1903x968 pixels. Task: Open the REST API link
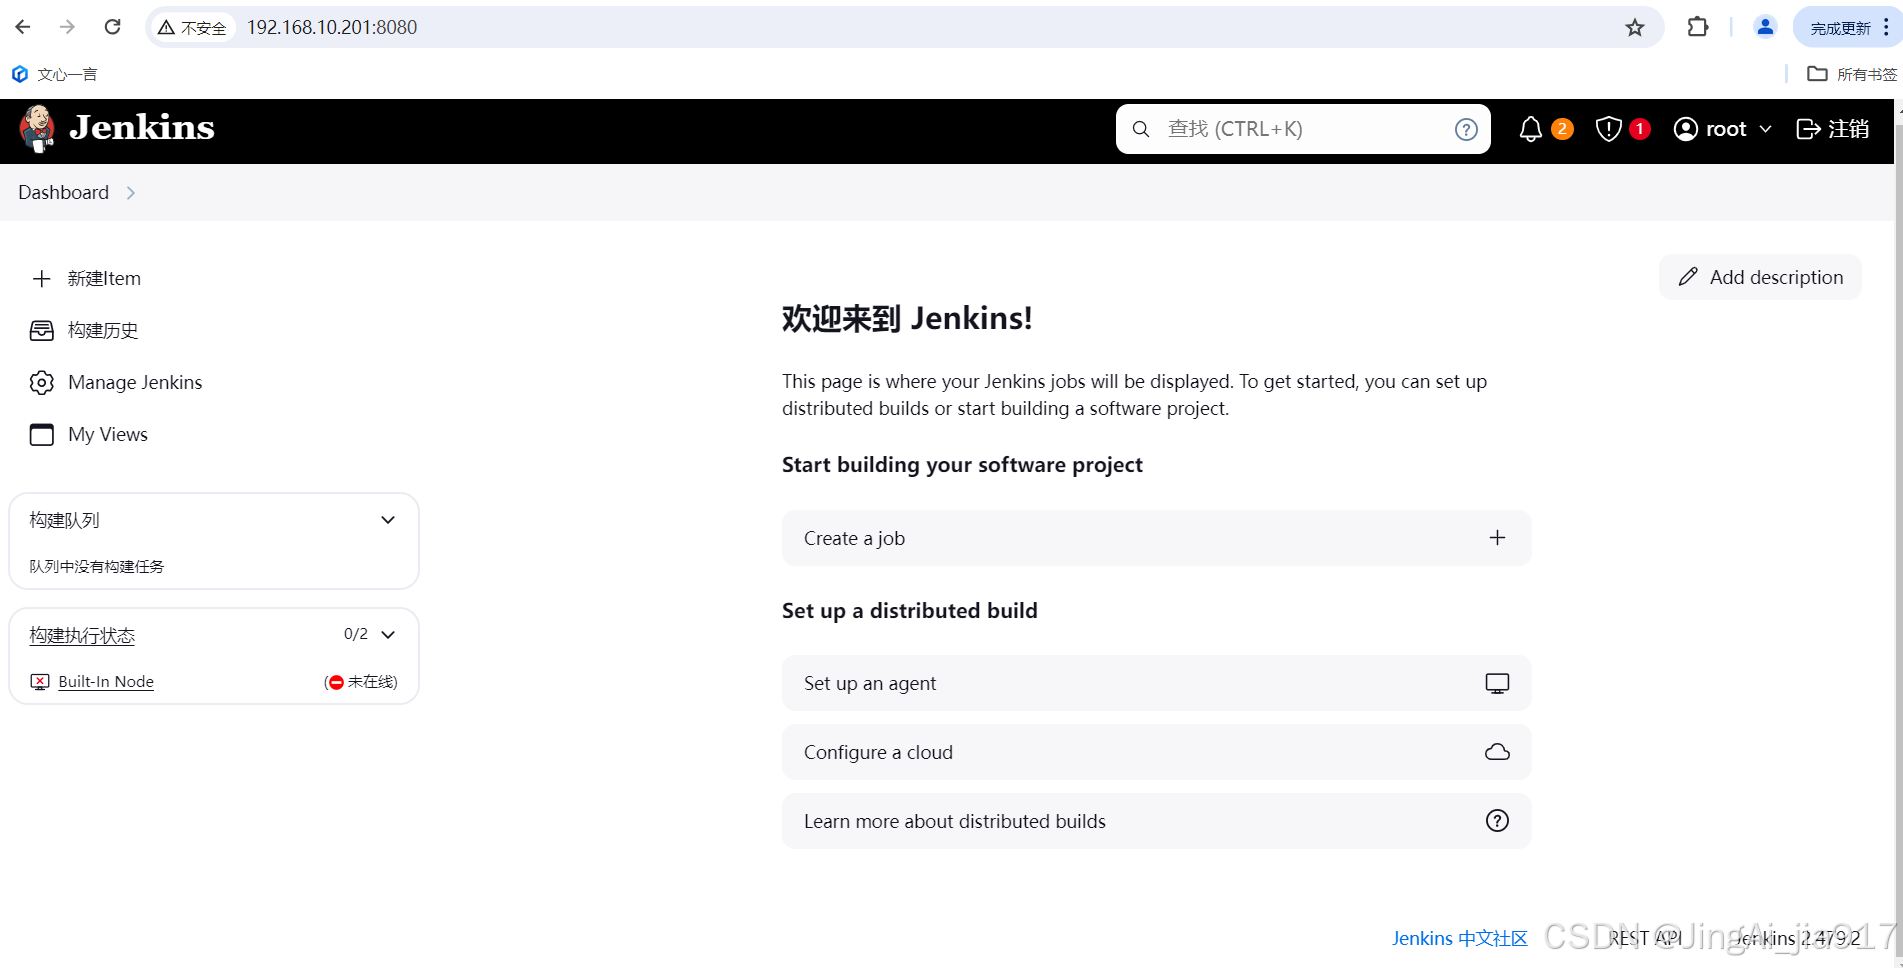pos(1645,938)
